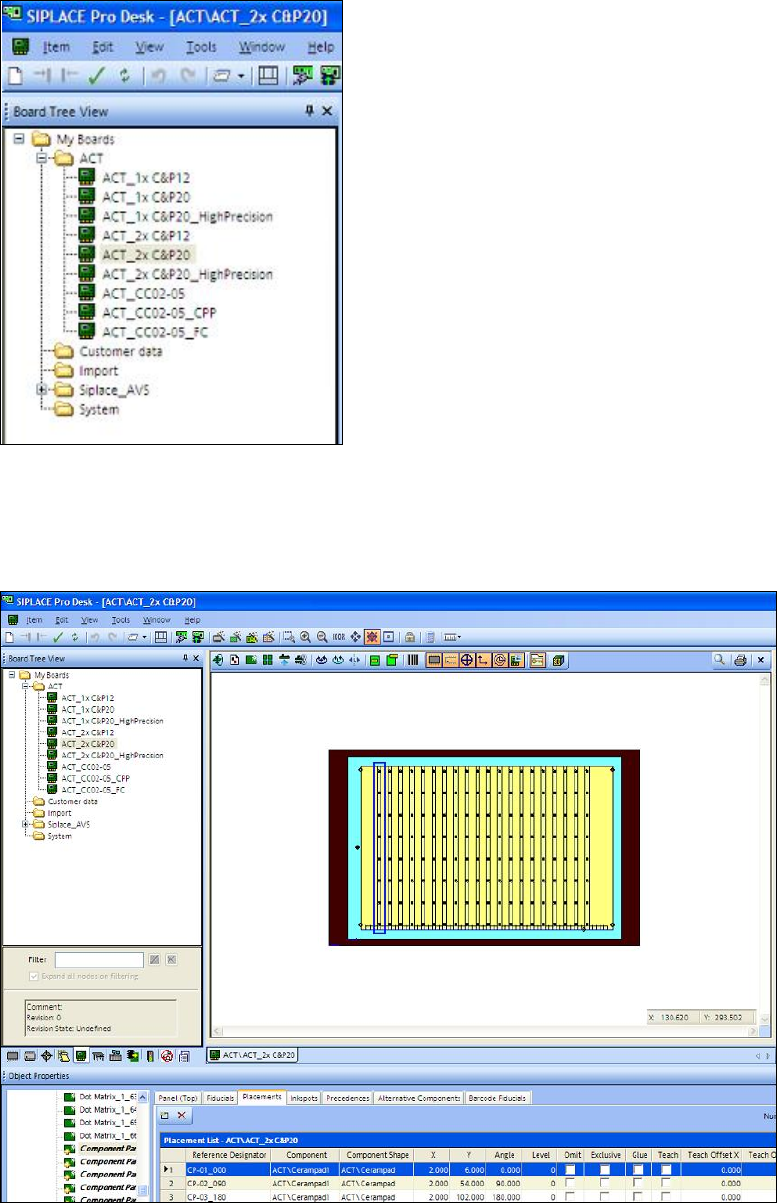Switch to the Fiducials tab
The width and height of the screenshot is (777, 1203).
coord(222,1097)
